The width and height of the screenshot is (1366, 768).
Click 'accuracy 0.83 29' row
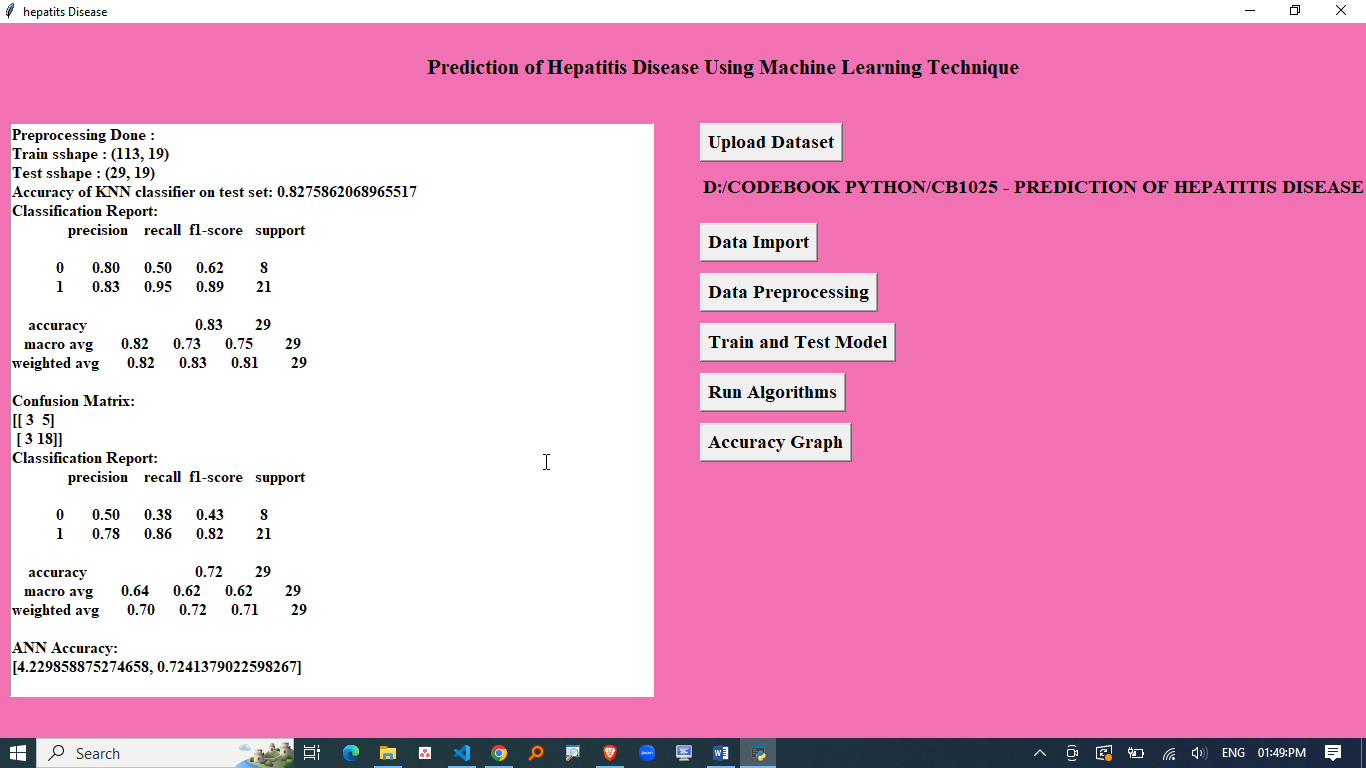tap(150, 325)
